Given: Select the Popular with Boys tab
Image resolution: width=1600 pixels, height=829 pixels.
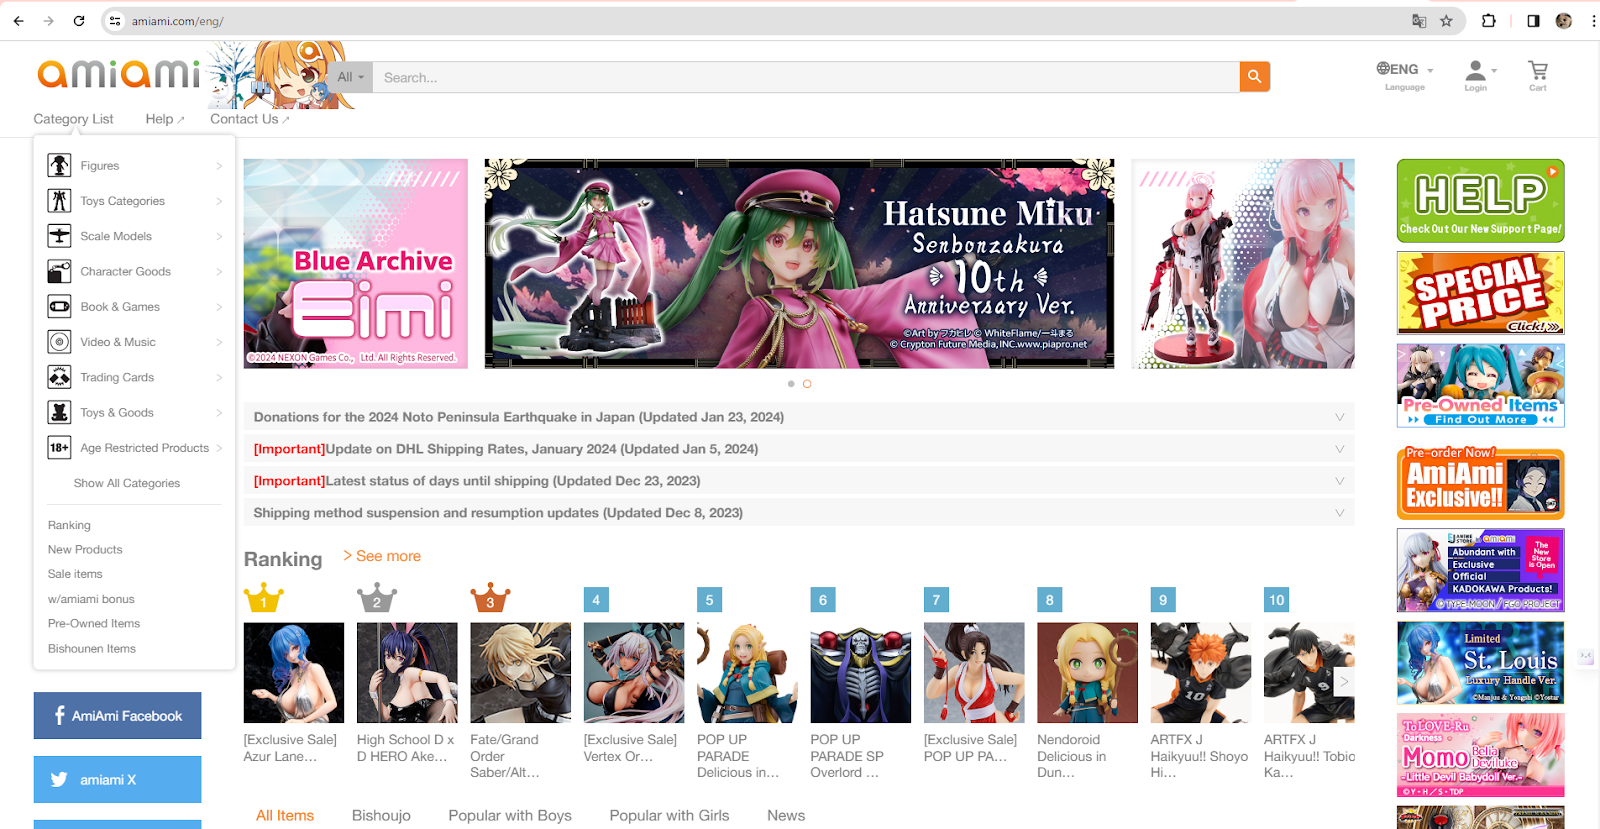Looking at the screenshot, I should pos(510,815).
